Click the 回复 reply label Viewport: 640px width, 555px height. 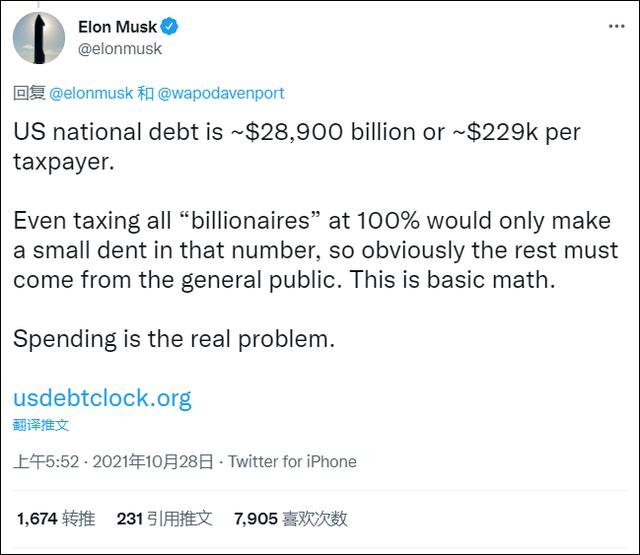pyautogui.click(x=29, y=93)
